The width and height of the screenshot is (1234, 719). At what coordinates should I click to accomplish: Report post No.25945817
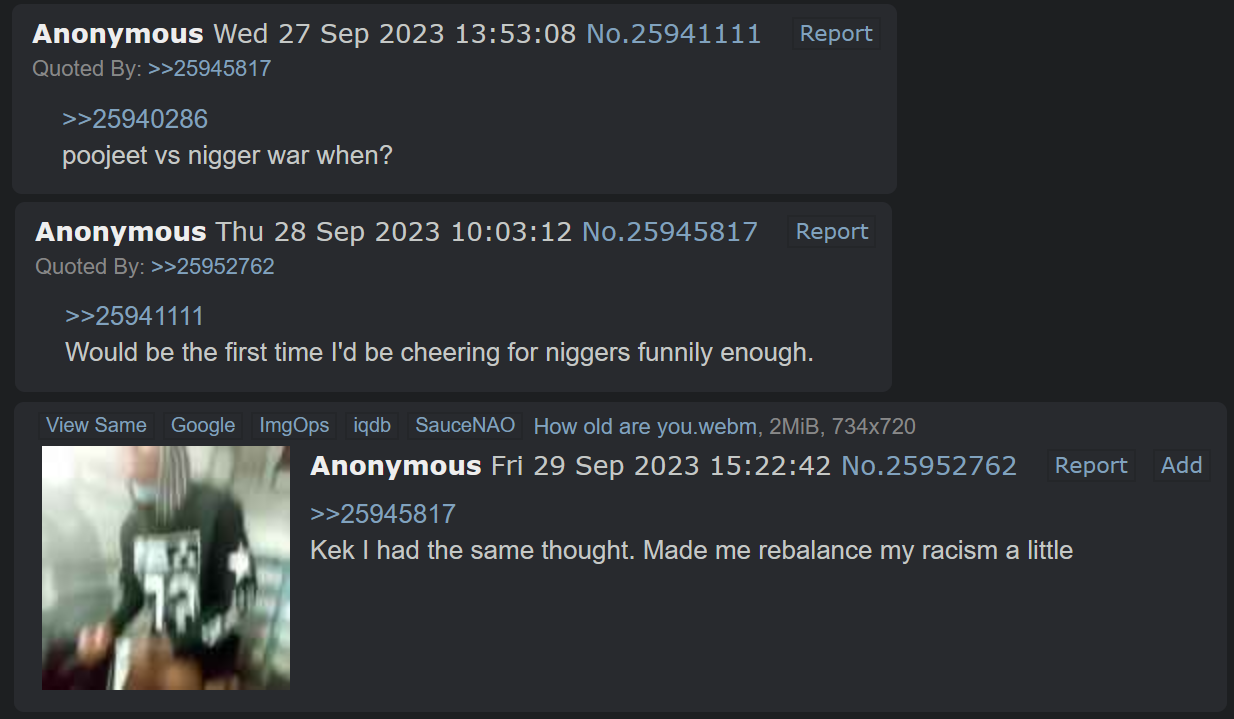[x=832, y=231]
